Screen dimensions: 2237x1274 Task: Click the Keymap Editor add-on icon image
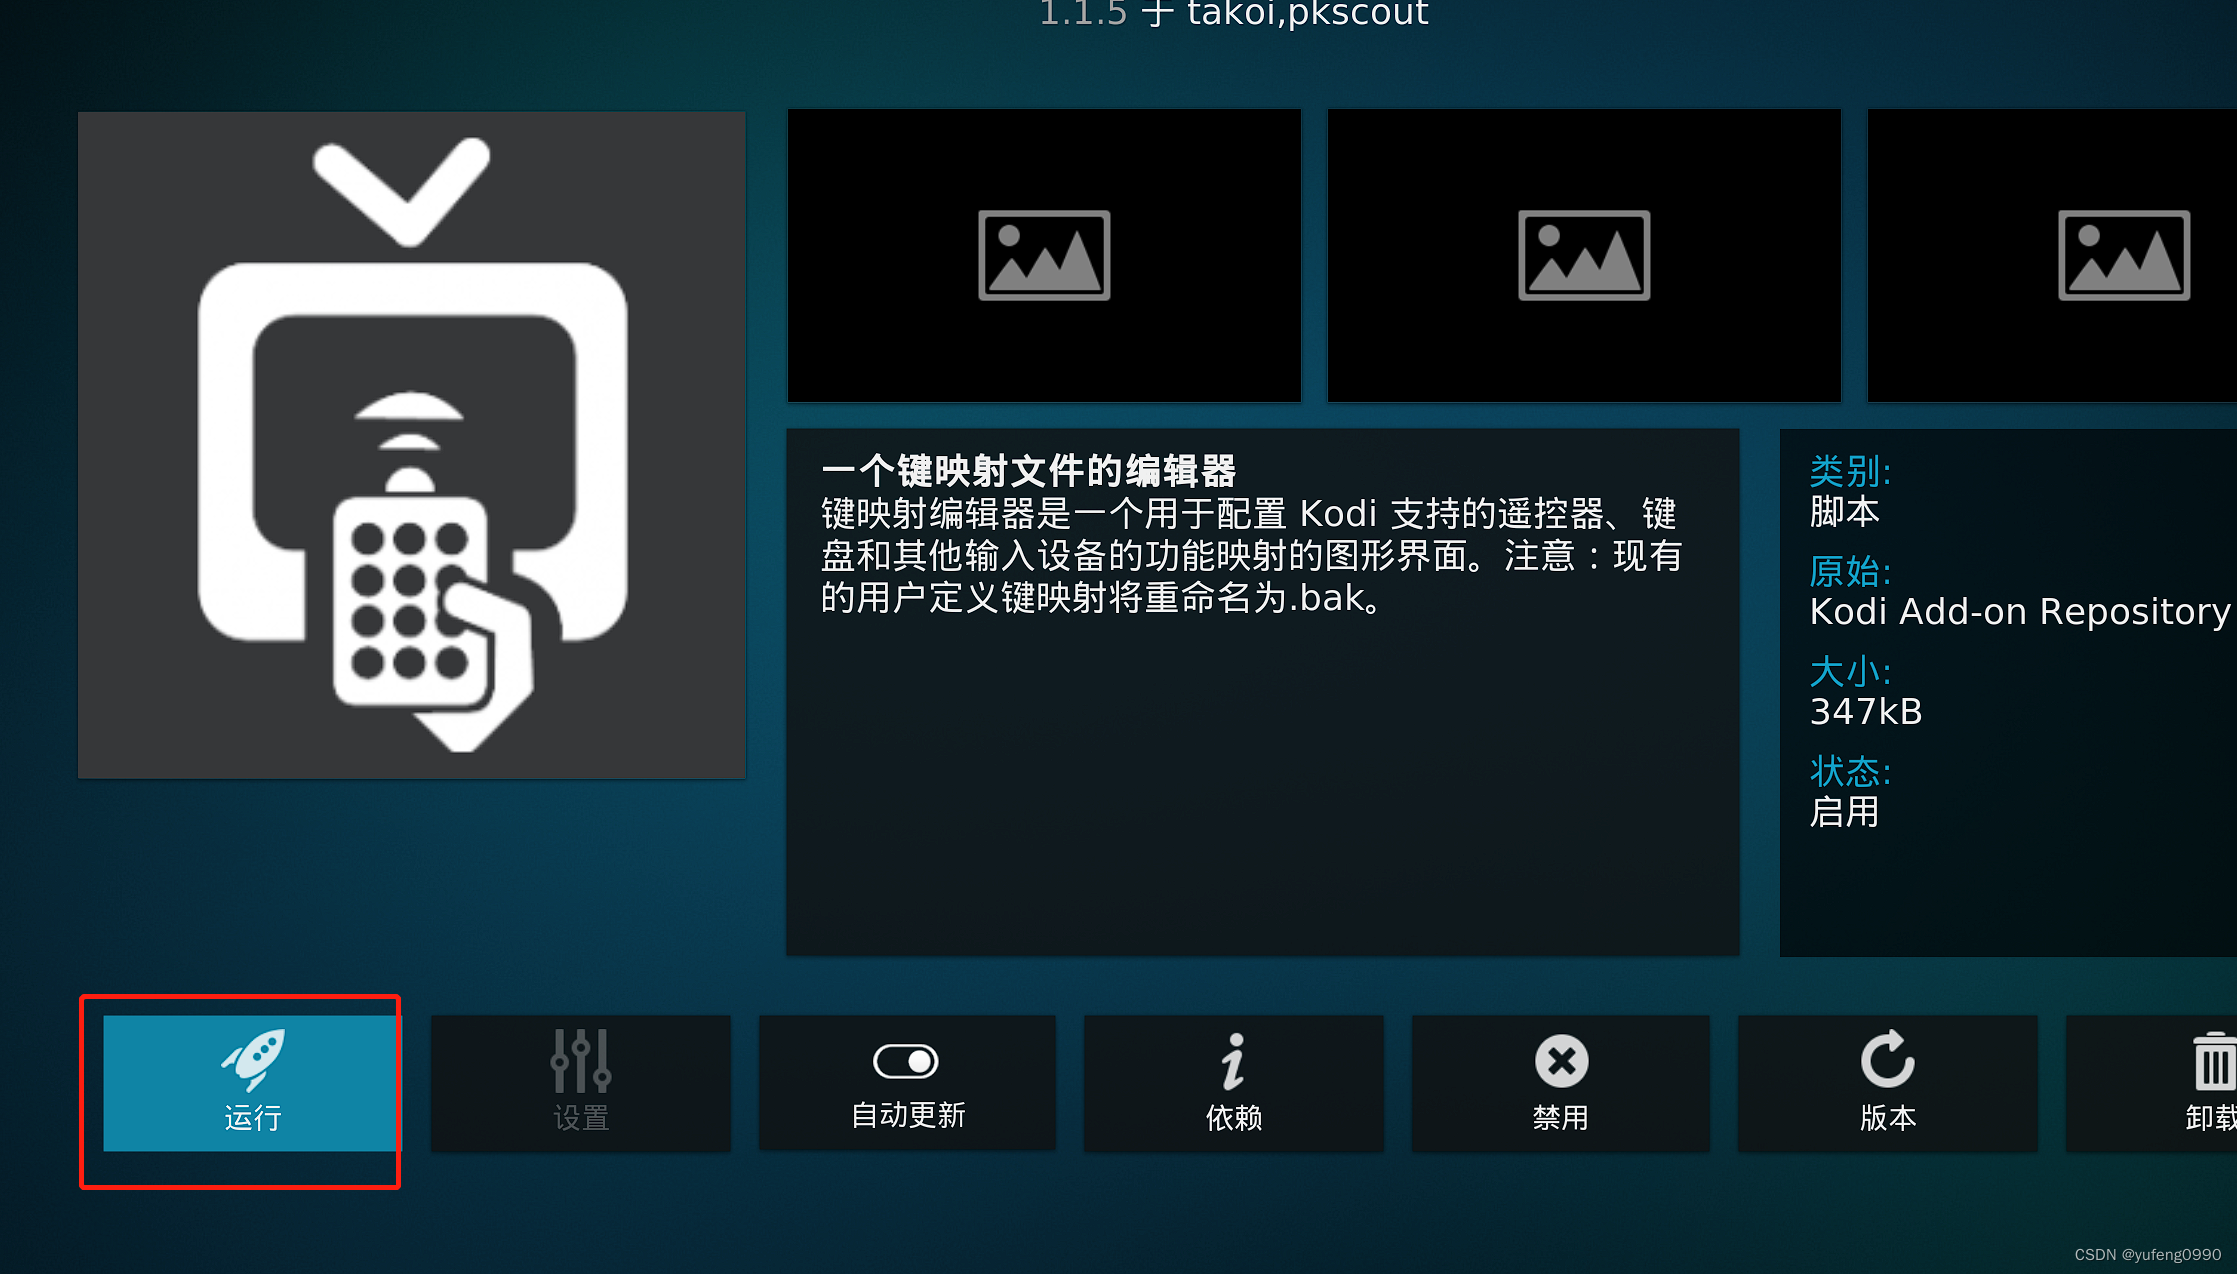412,445
